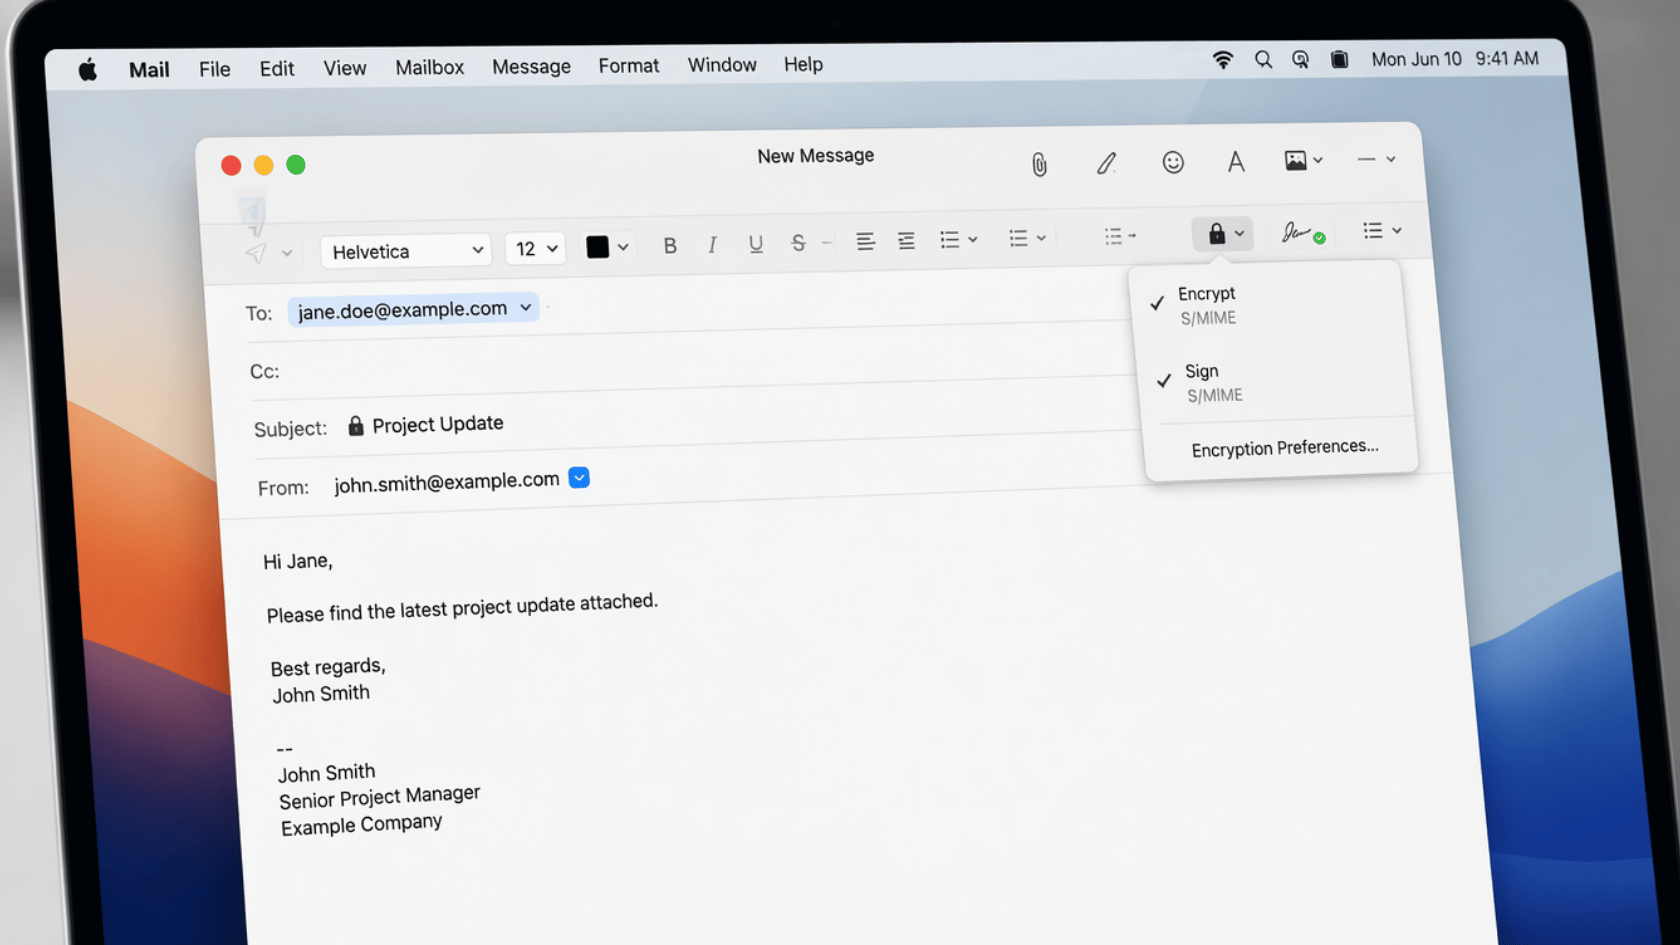Click the menu bar icon right of Spotlight
The image size is (1680, 945).
coord(1300,60)
